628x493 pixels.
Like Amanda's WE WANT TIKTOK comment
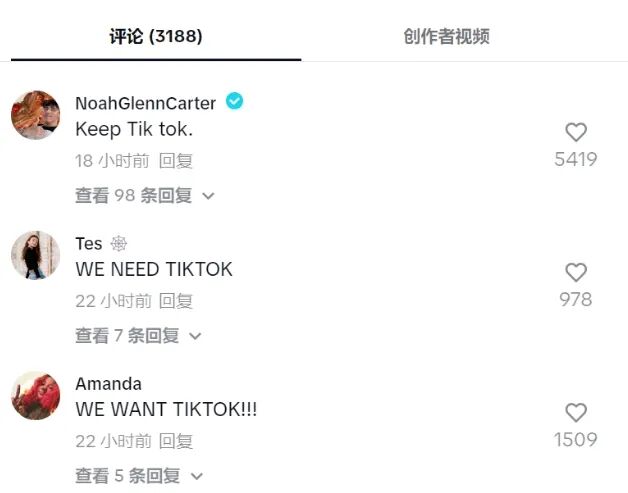point(576,413)
